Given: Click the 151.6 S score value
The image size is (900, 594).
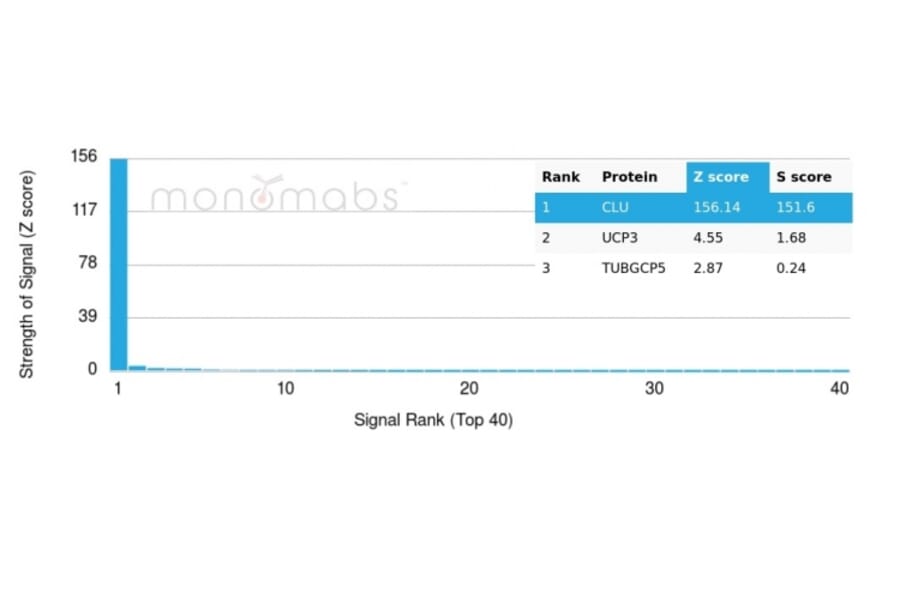Looking at the screenshot, I should [x=796, y=208].
